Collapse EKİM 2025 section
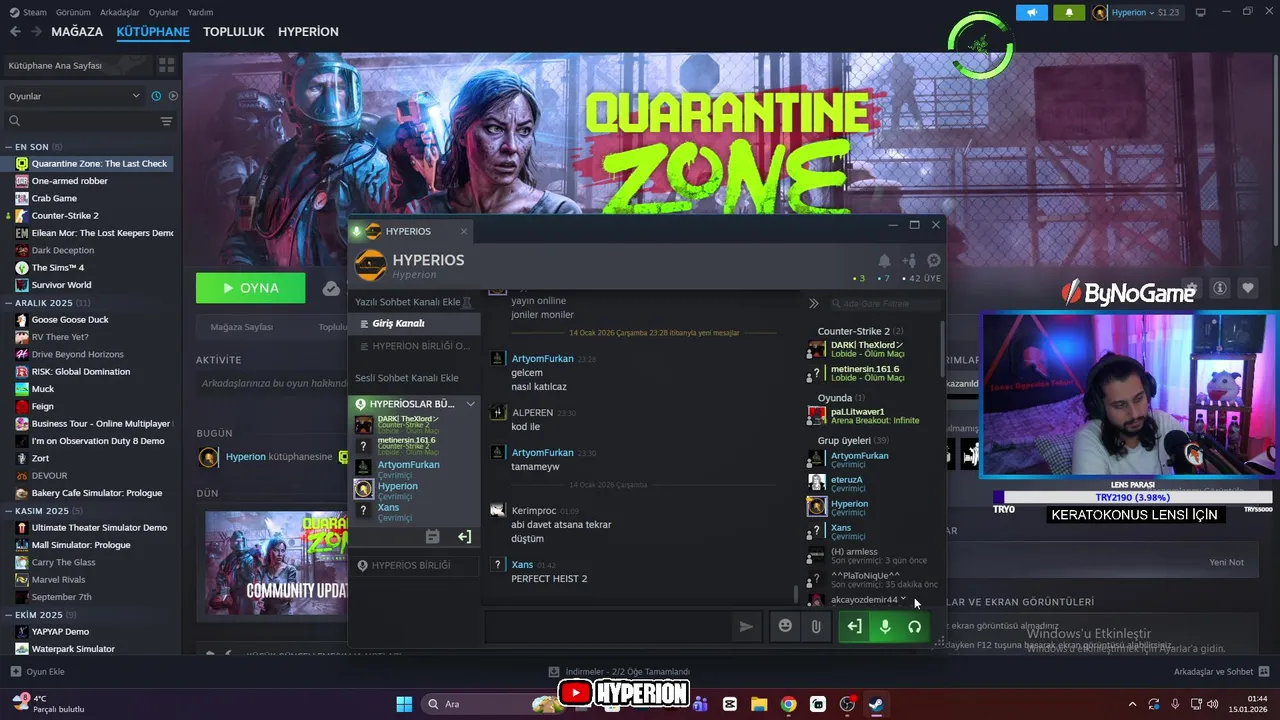1280x720 pixels. (x=39, y=615)
